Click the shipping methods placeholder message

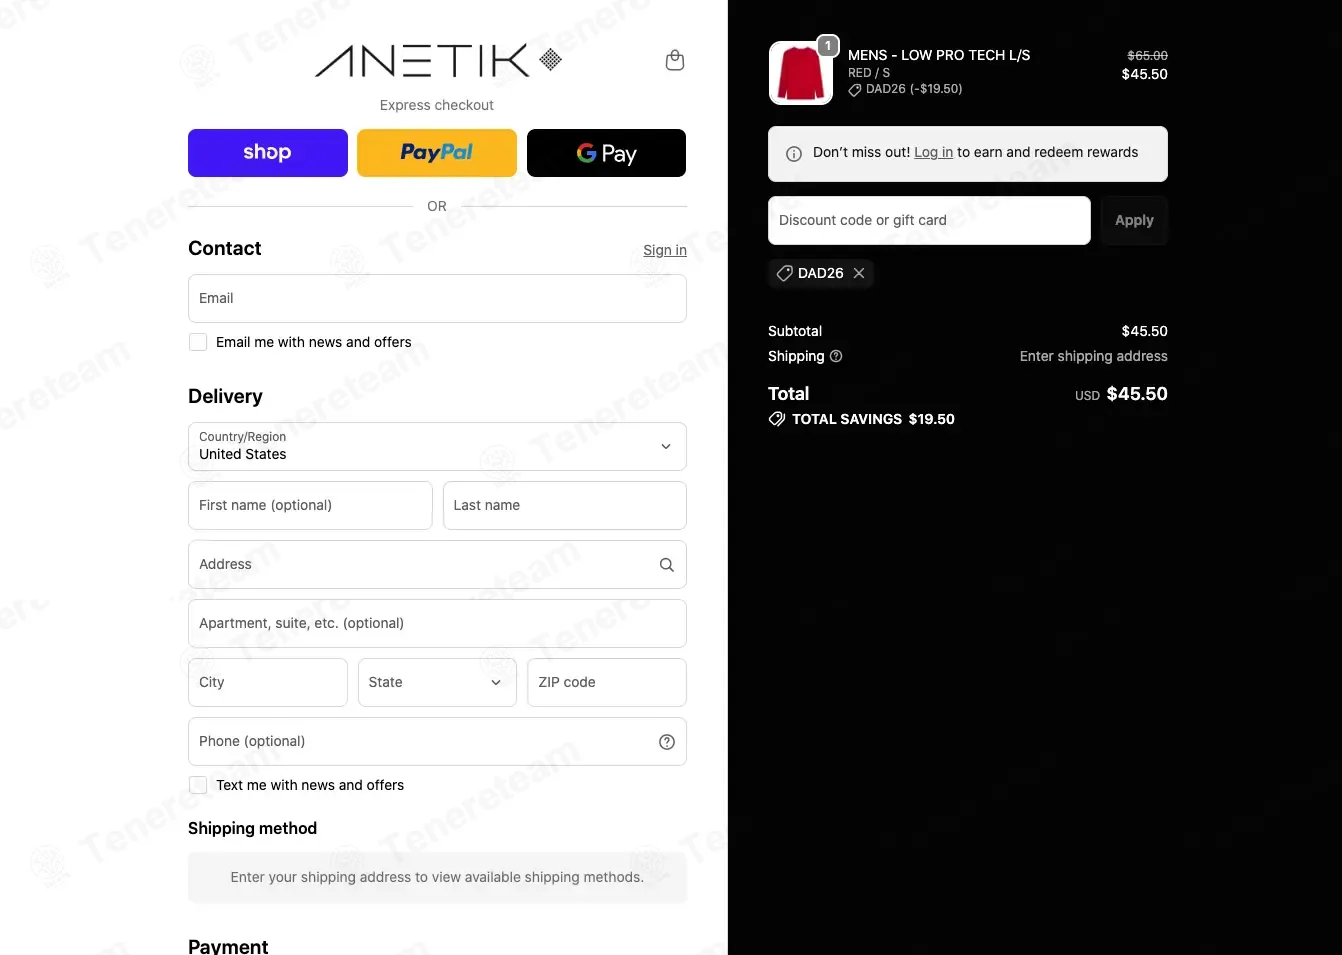437,877
